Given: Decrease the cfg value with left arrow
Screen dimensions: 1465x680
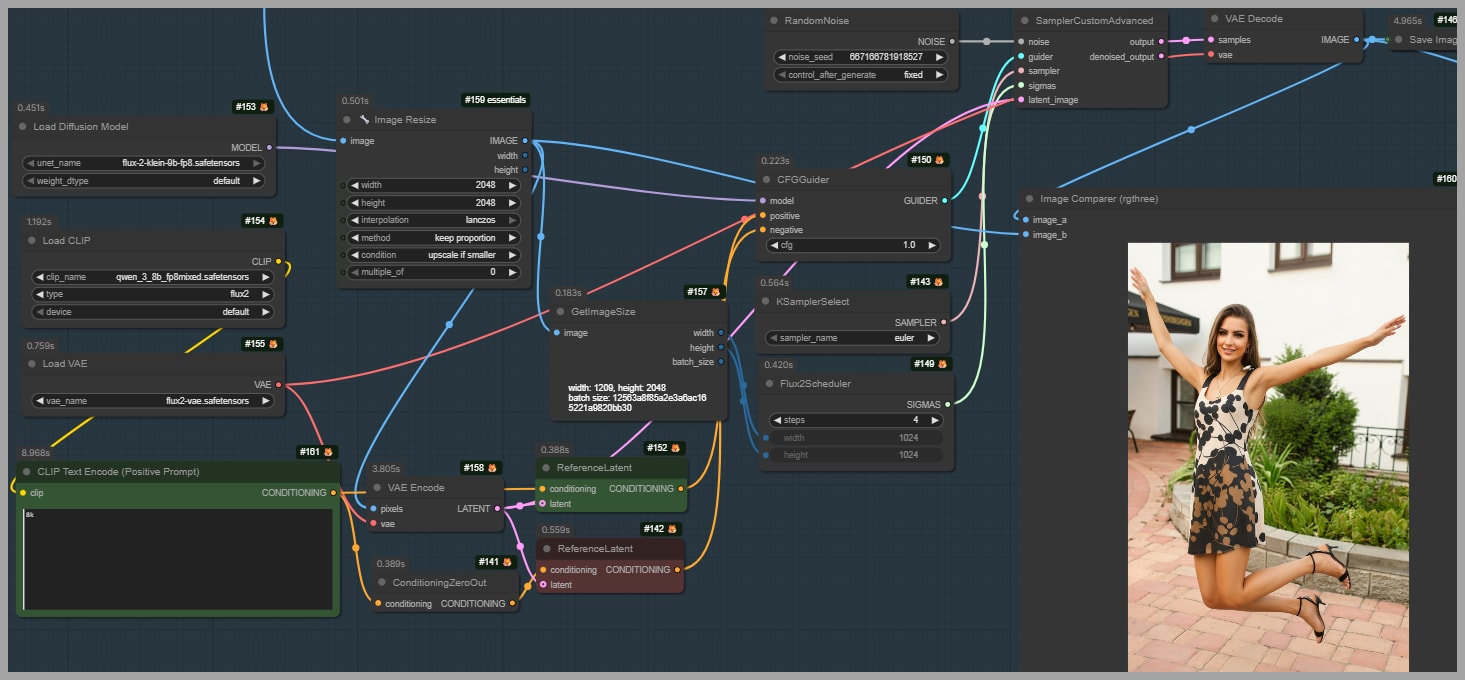Looking at the screenshot, I should point(774,245).
